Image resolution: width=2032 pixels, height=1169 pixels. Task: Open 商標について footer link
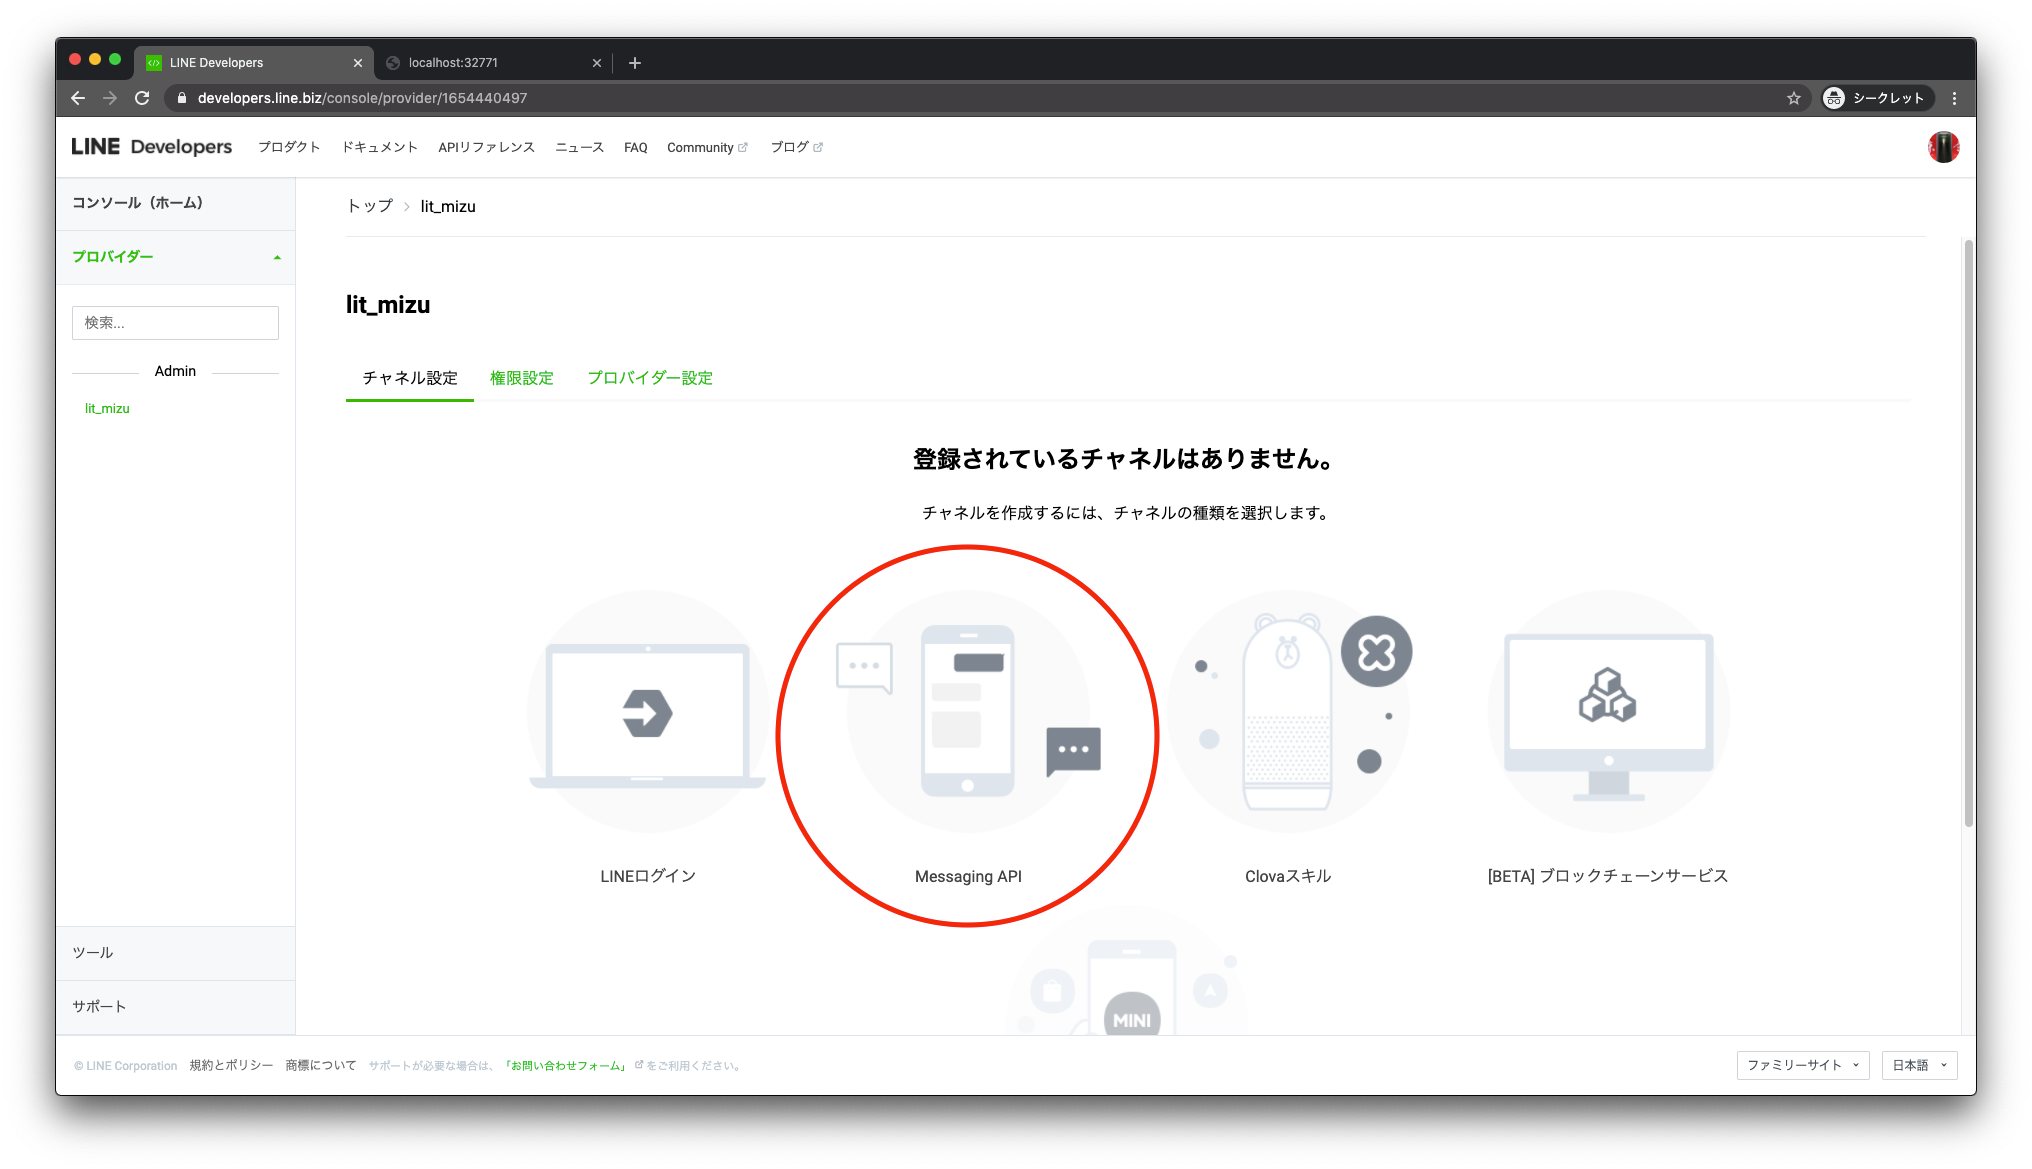coord(321,1065)
